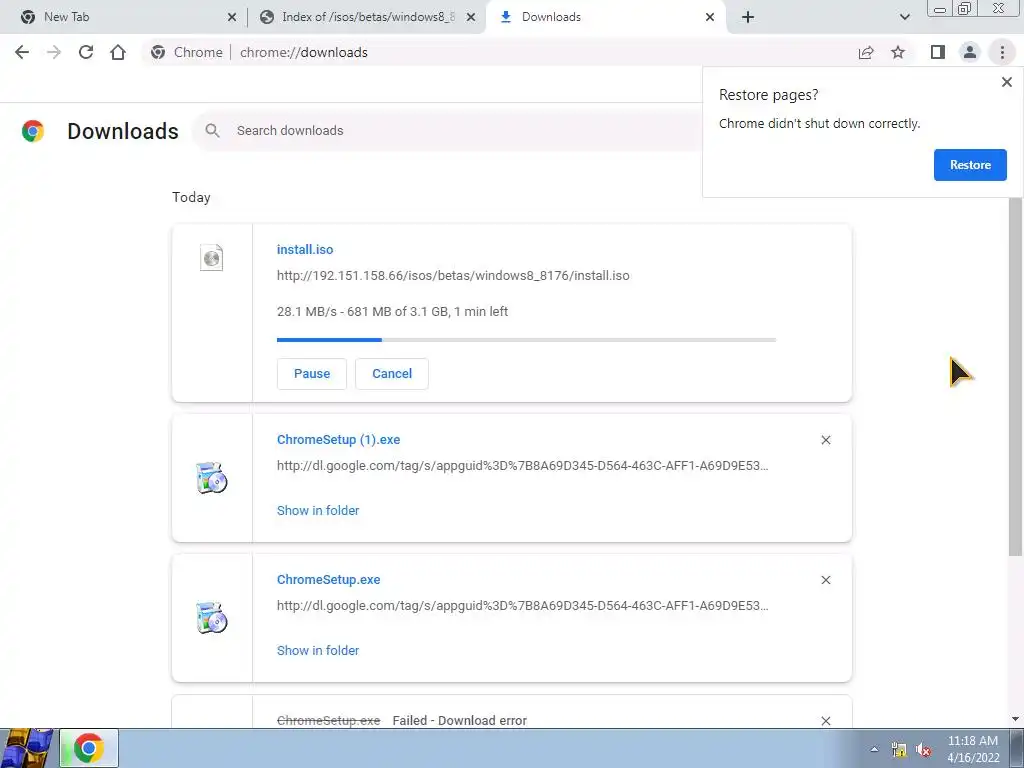Viewport: 1024px width, 768px height.
Task: Bookmark this tab with the star icon
Action: [x=898, y=52]
